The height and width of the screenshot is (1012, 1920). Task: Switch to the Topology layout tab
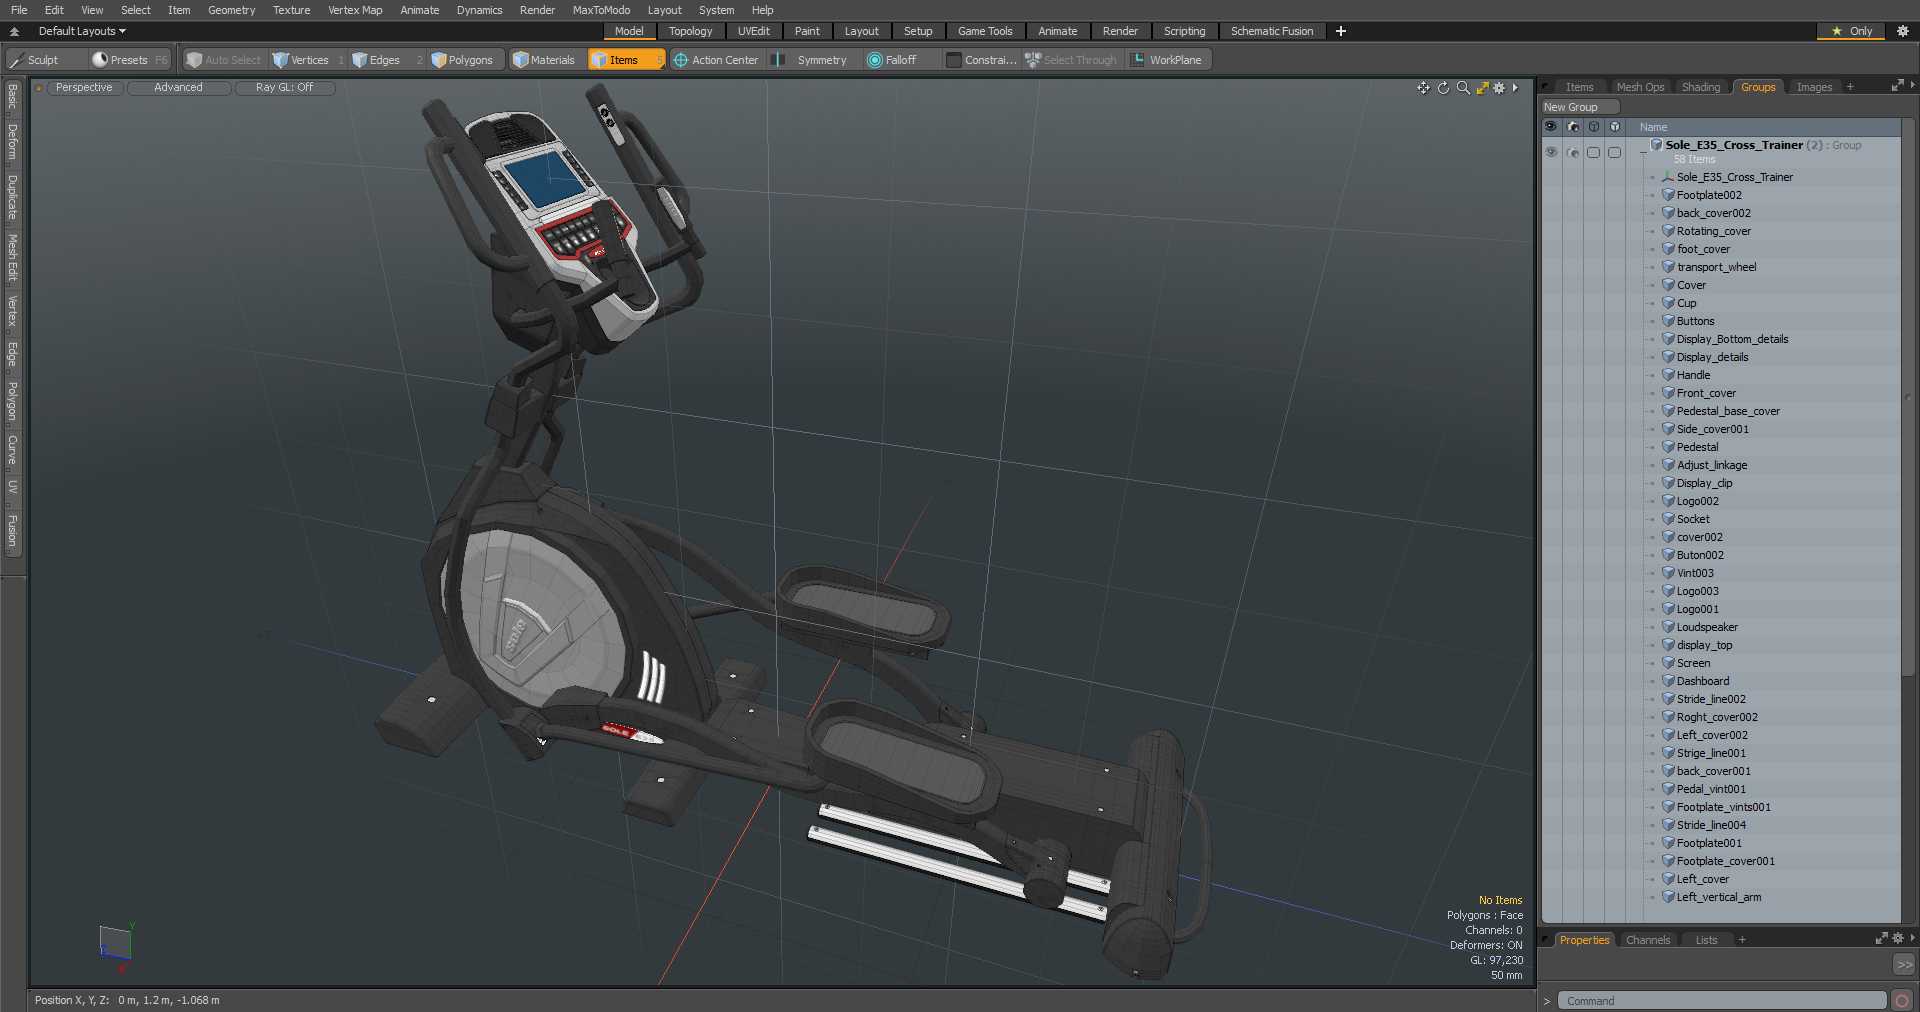(690, 31)
